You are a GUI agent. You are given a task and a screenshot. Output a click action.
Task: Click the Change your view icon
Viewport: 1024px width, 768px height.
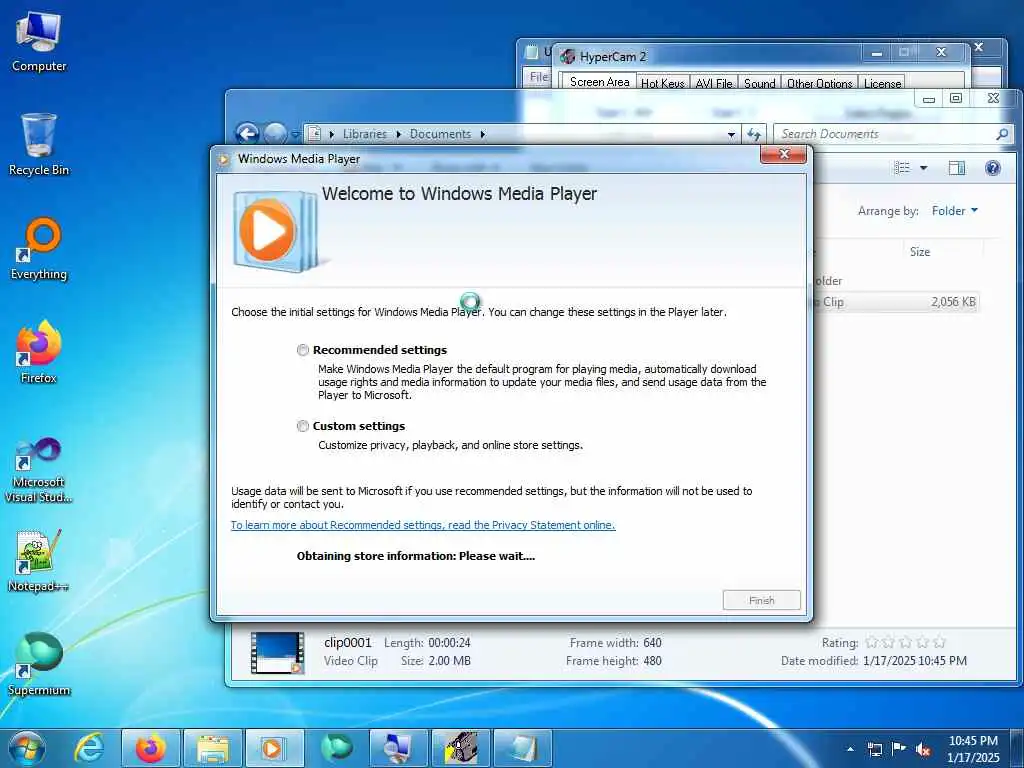902,168
